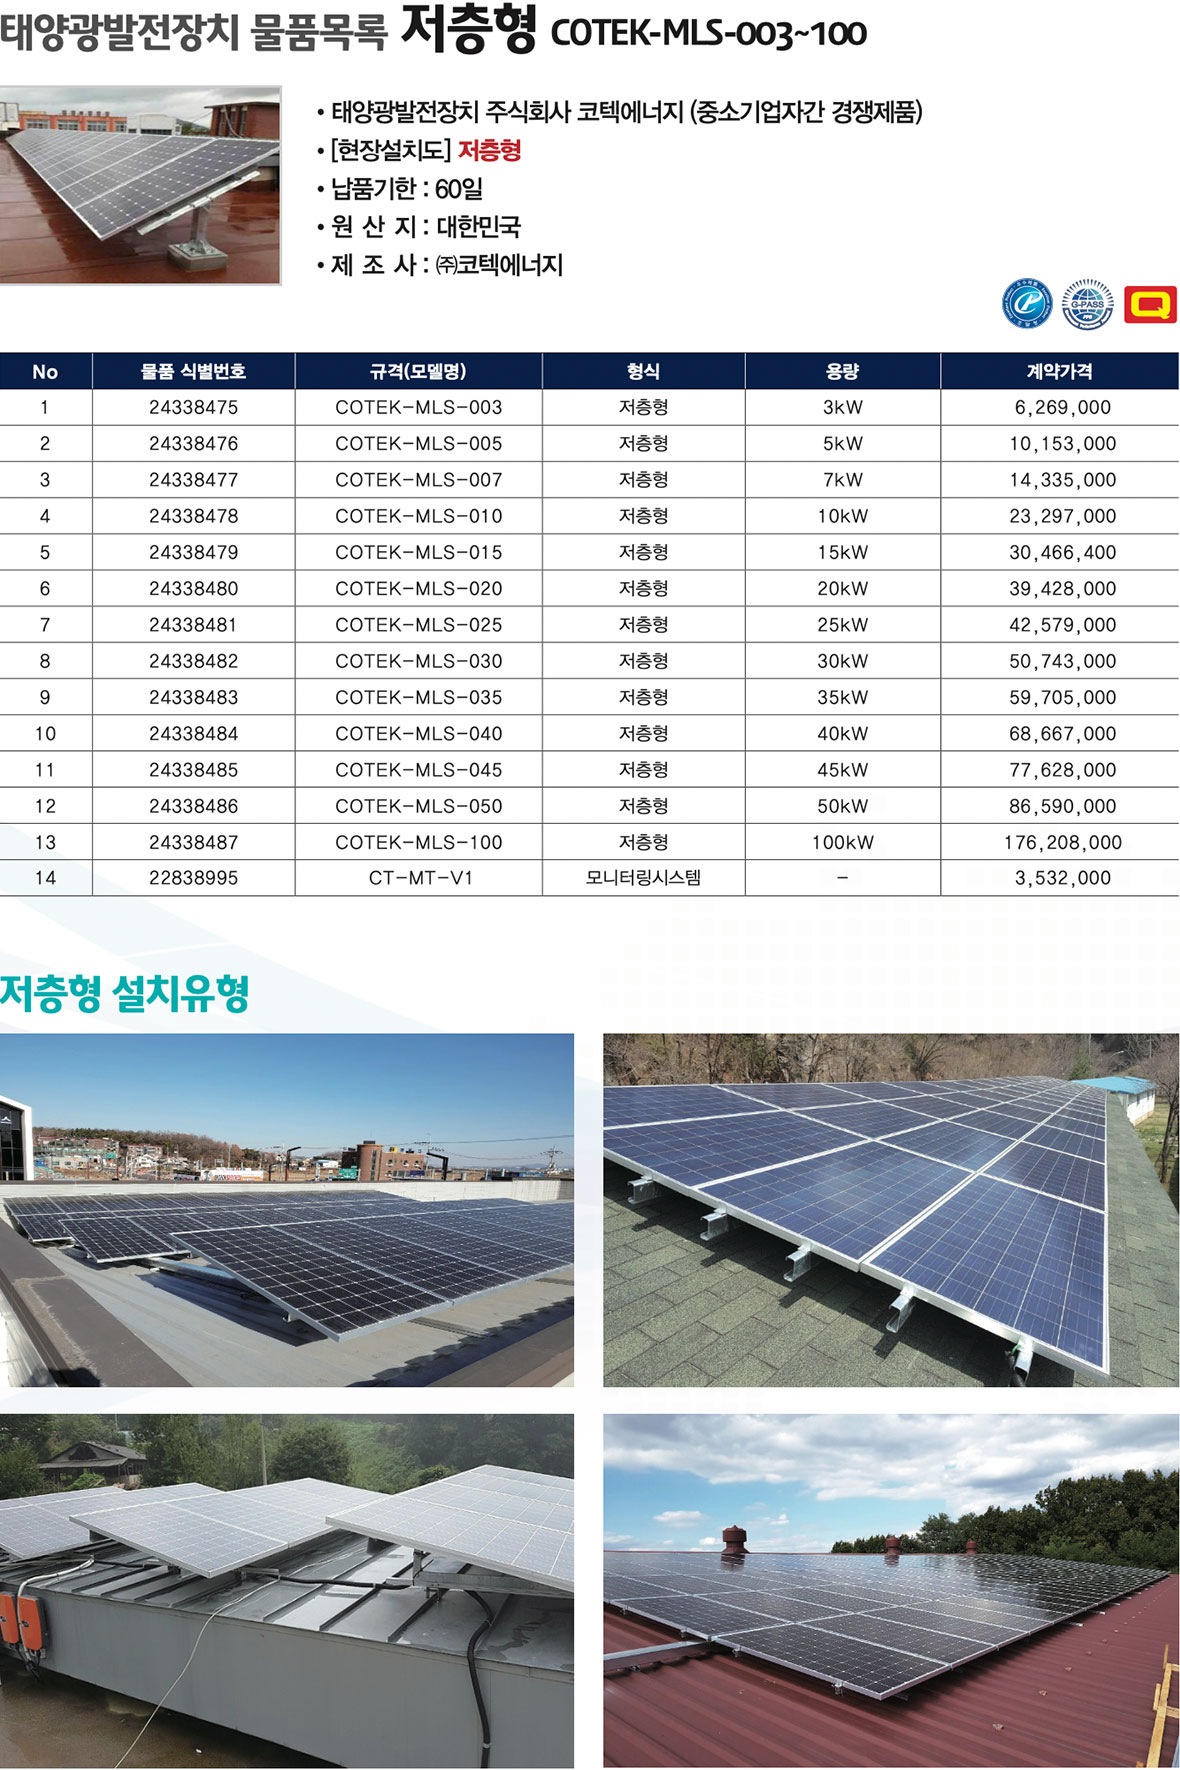
Task: Select identification number 24338477
Action: (x=194, y=480)
